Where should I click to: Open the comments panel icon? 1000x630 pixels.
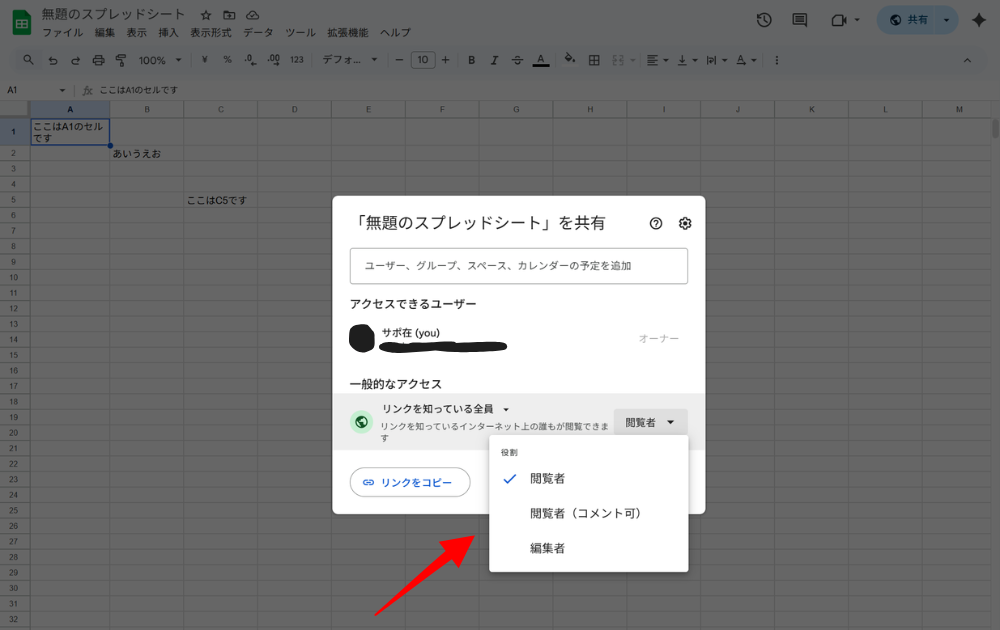tap(799, 20)
